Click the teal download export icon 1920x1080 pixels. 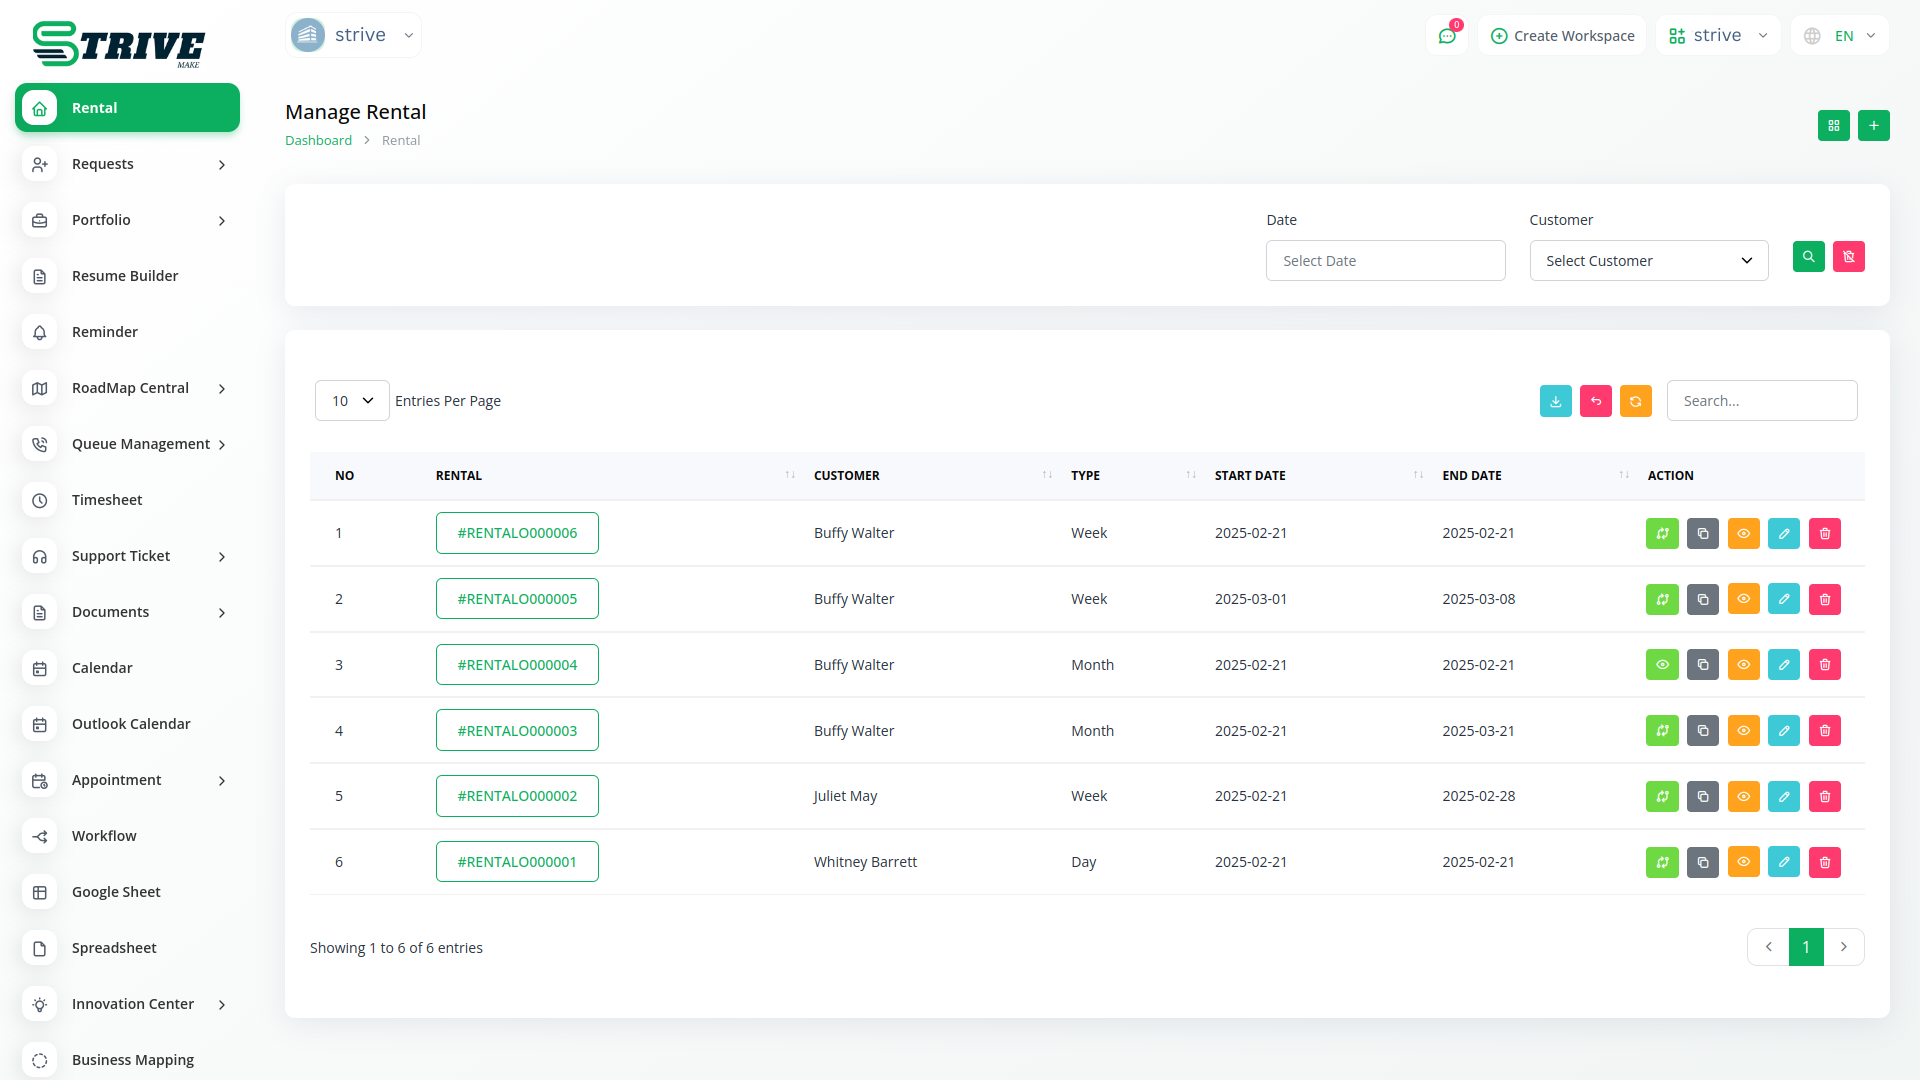pos(1555,401)
